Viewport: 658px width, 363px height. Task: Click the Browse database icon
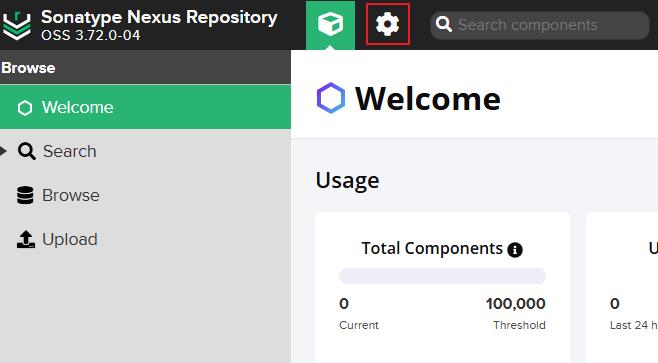pos(25,196)
